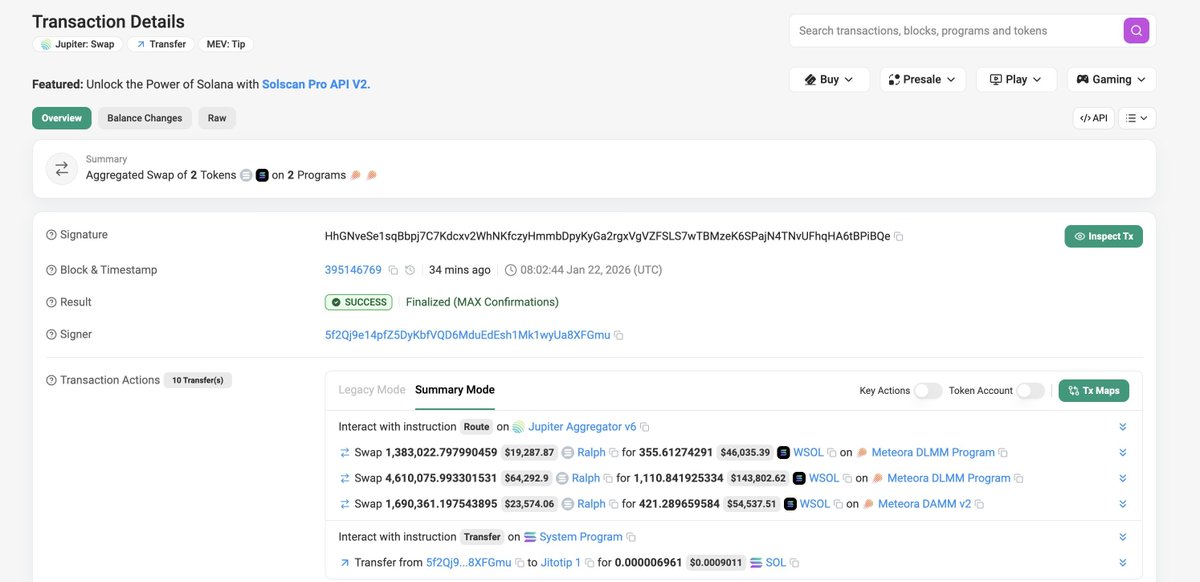Click the Inspect Tx button
This screenshot has width=1200, height=582.
[x=1103, y=236]
